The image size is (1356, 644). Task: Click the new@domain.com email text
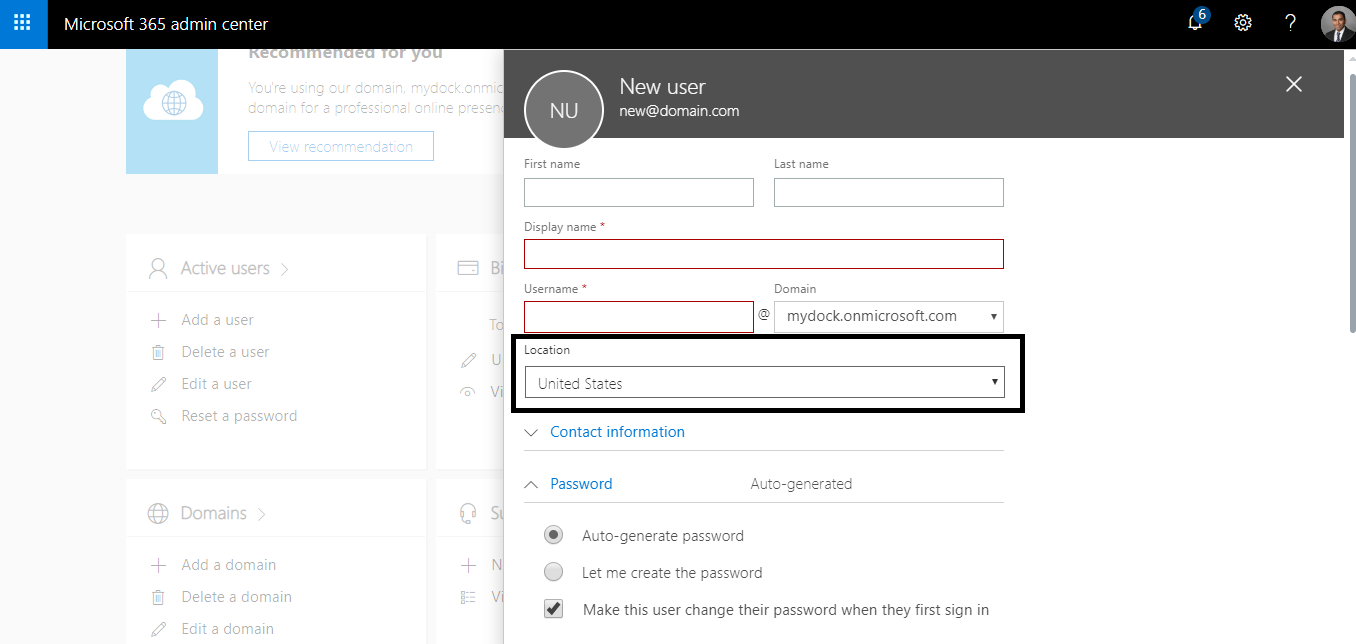(x=679, y=111)
